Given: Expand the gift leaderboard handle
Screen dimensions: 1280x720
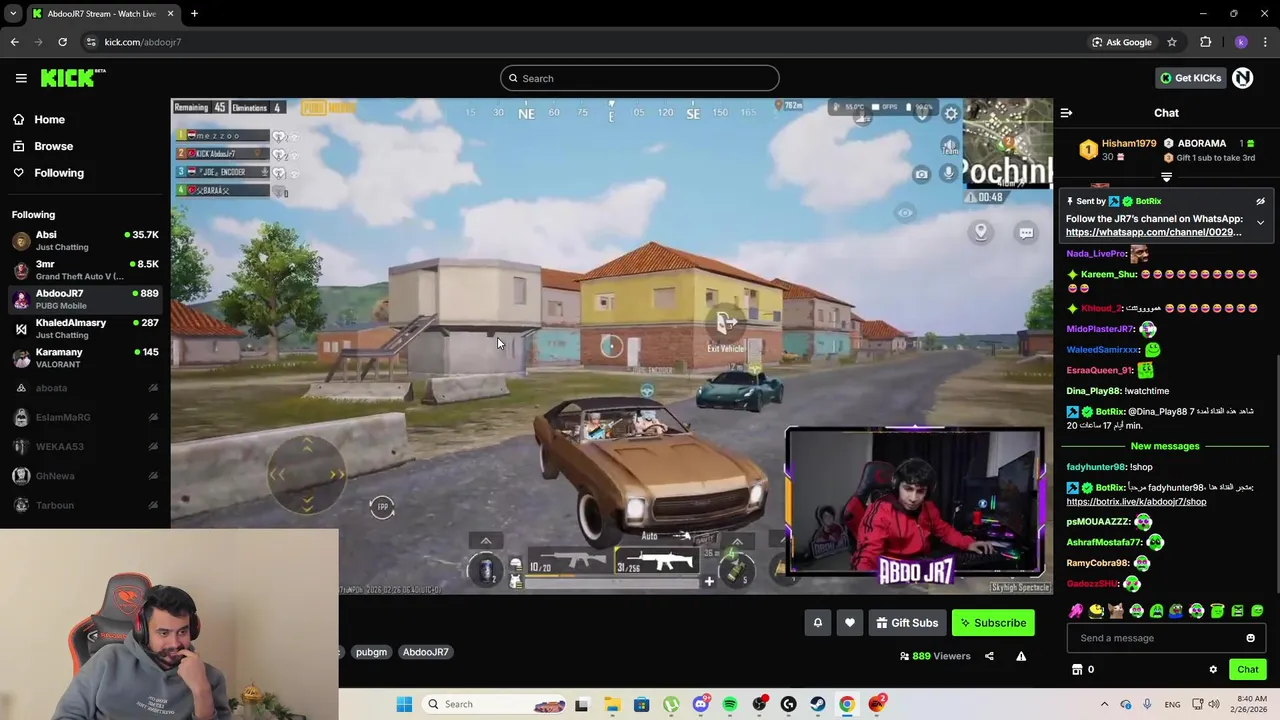Looking at the screenshot, I should coord(1166,177).
